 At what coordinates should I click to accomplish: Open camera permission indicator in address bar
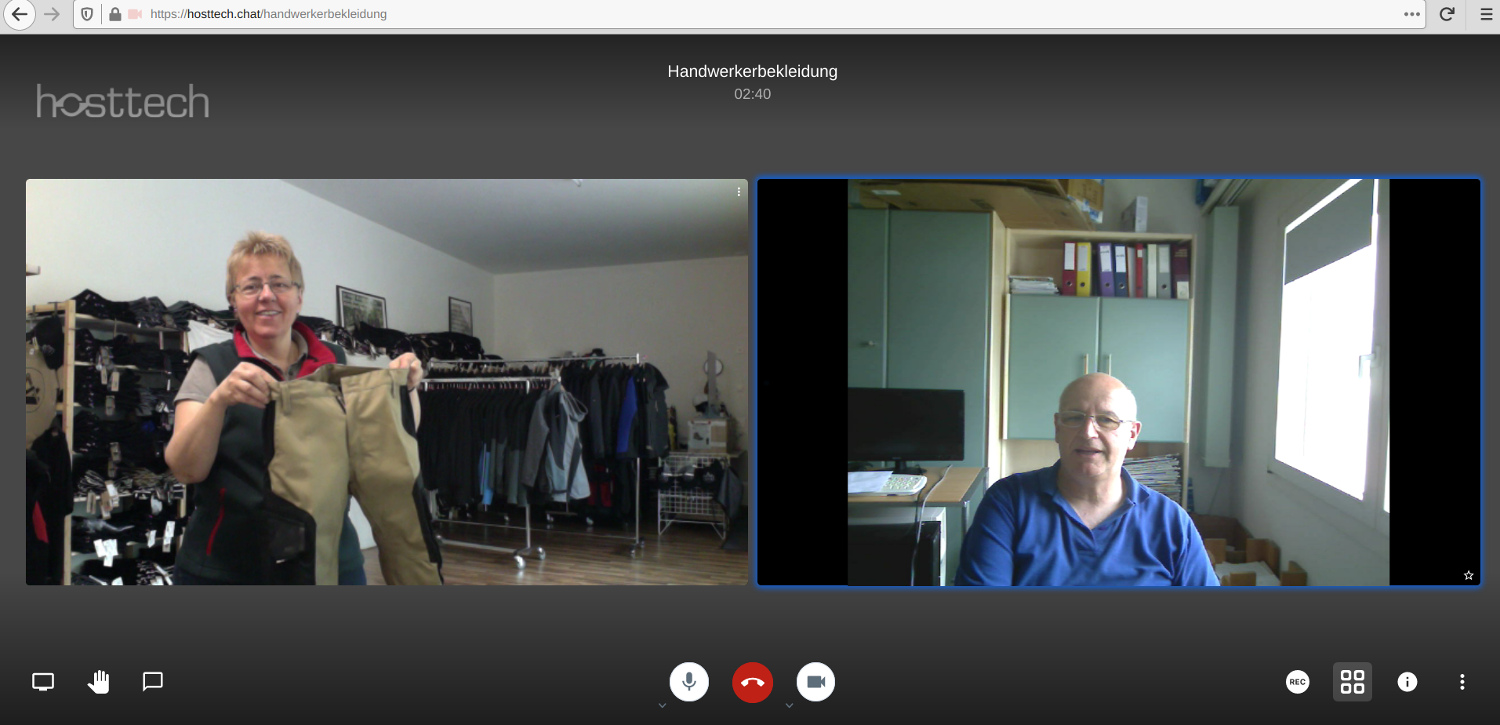135,14
